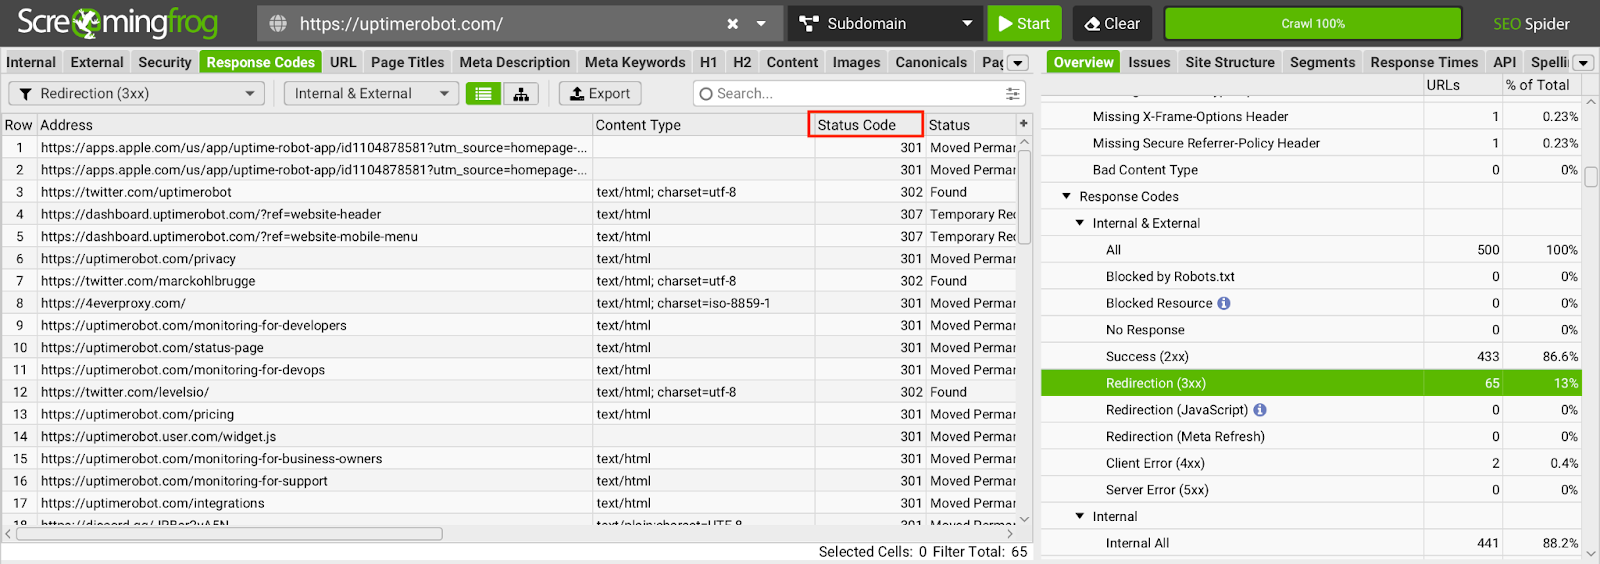Open the Response Times tab

1424,62
